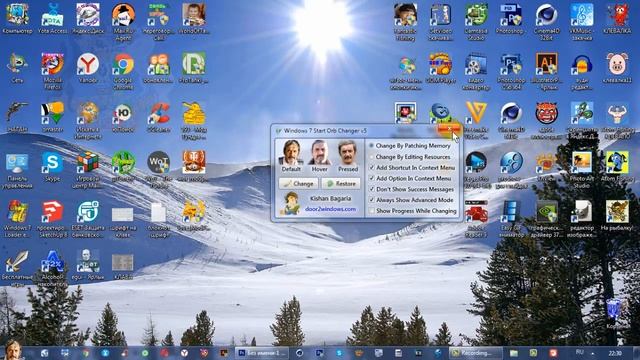Viewport: 640px width, 360px height.
Task: Select the Pressed orb image thumbnail
Action: coord(347,152)
